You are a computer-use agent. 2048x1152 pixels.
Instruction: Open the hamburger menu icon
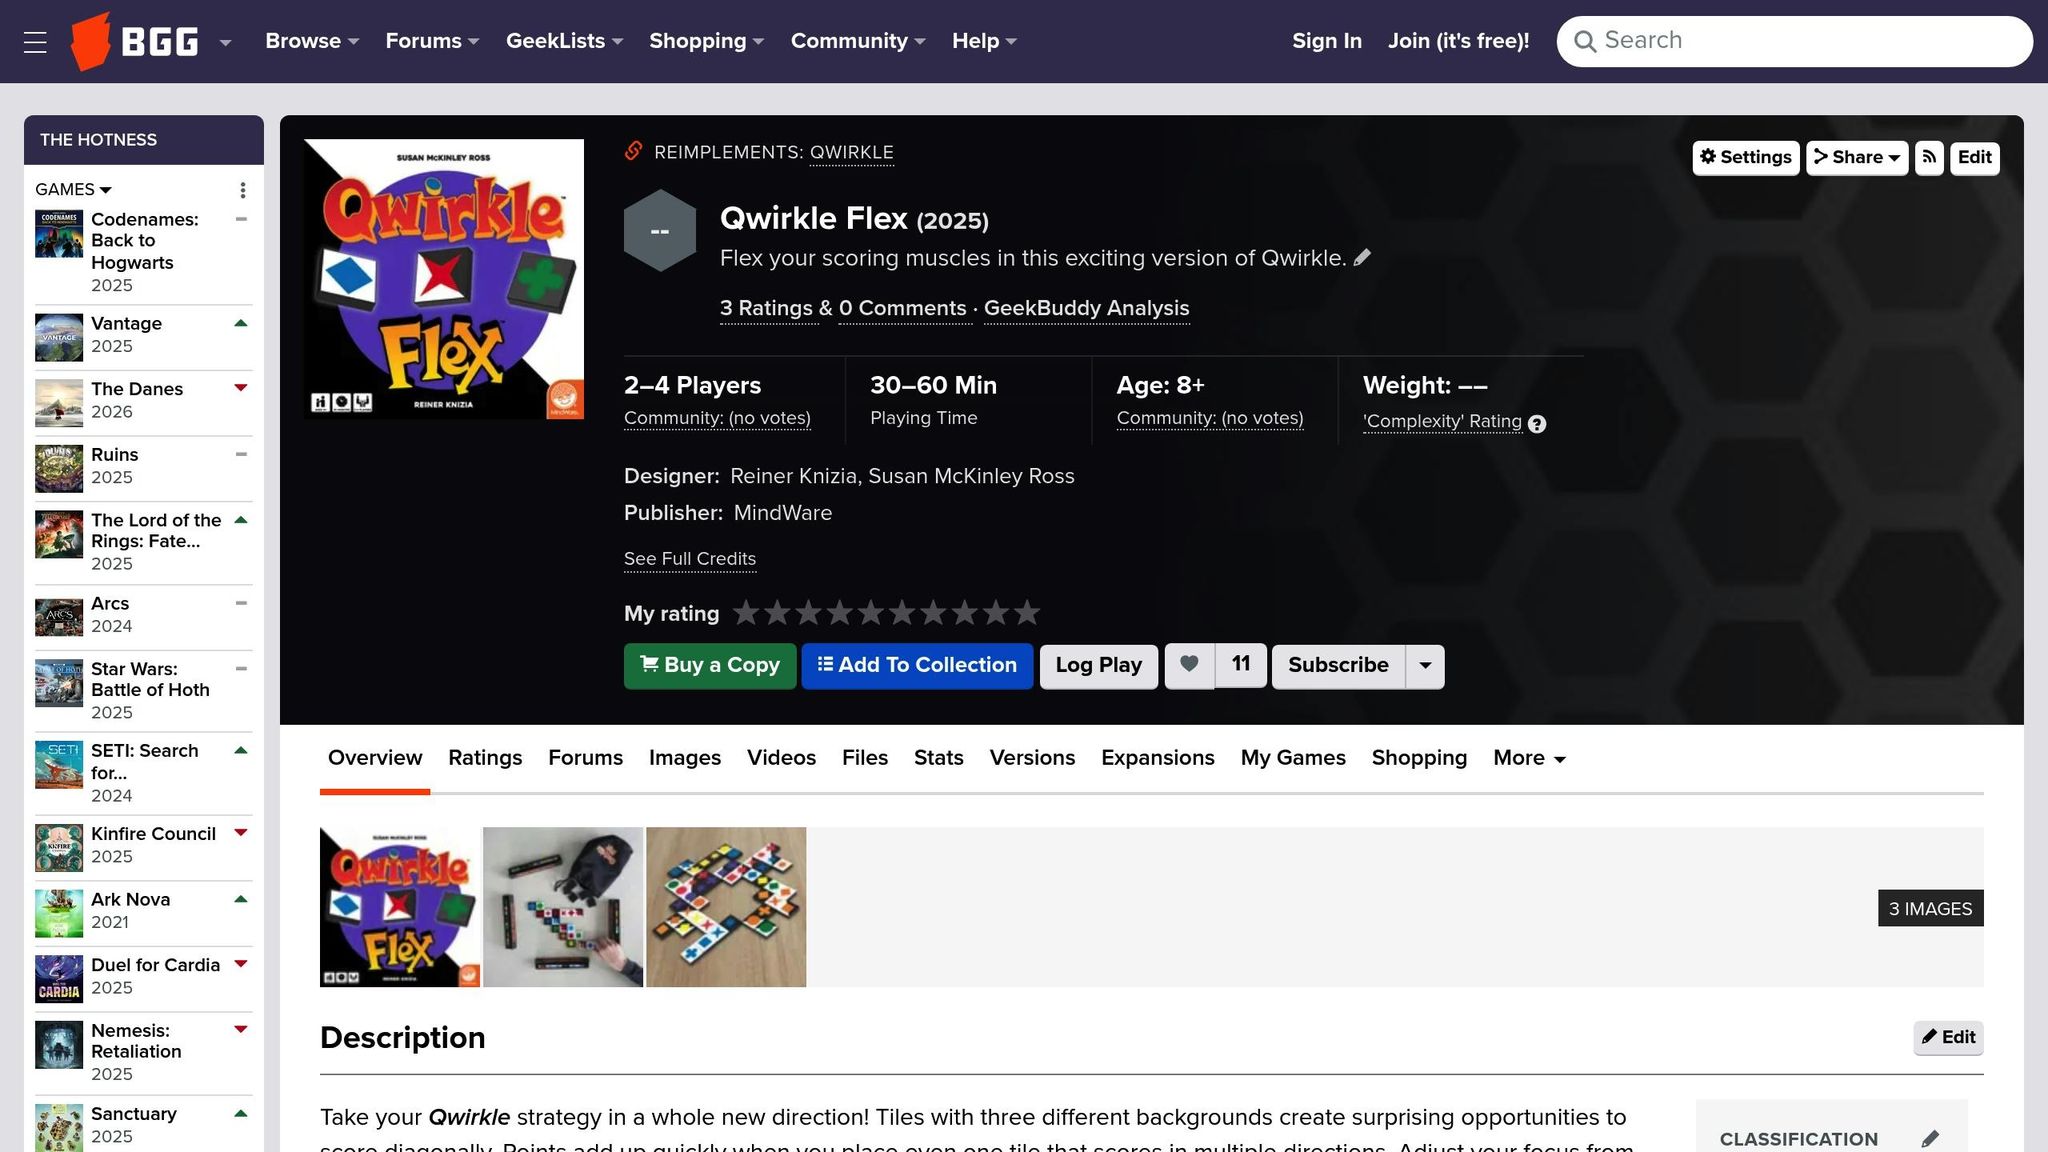coord(35,42)
